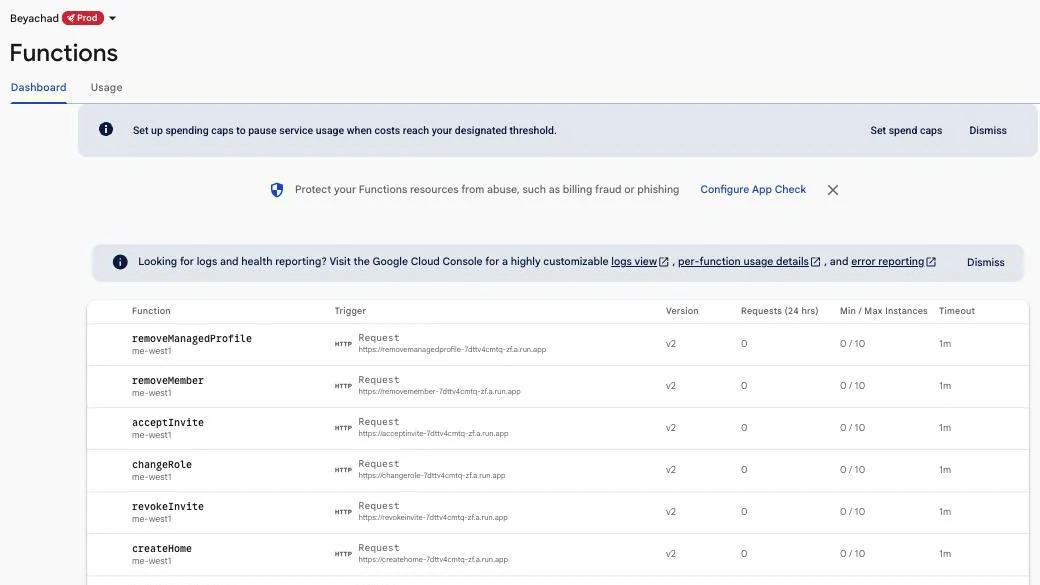Image resolution: width=1040 pixels, height=585 pixels.
Task: Click external link icon beside error reporting
Action: 931,262
